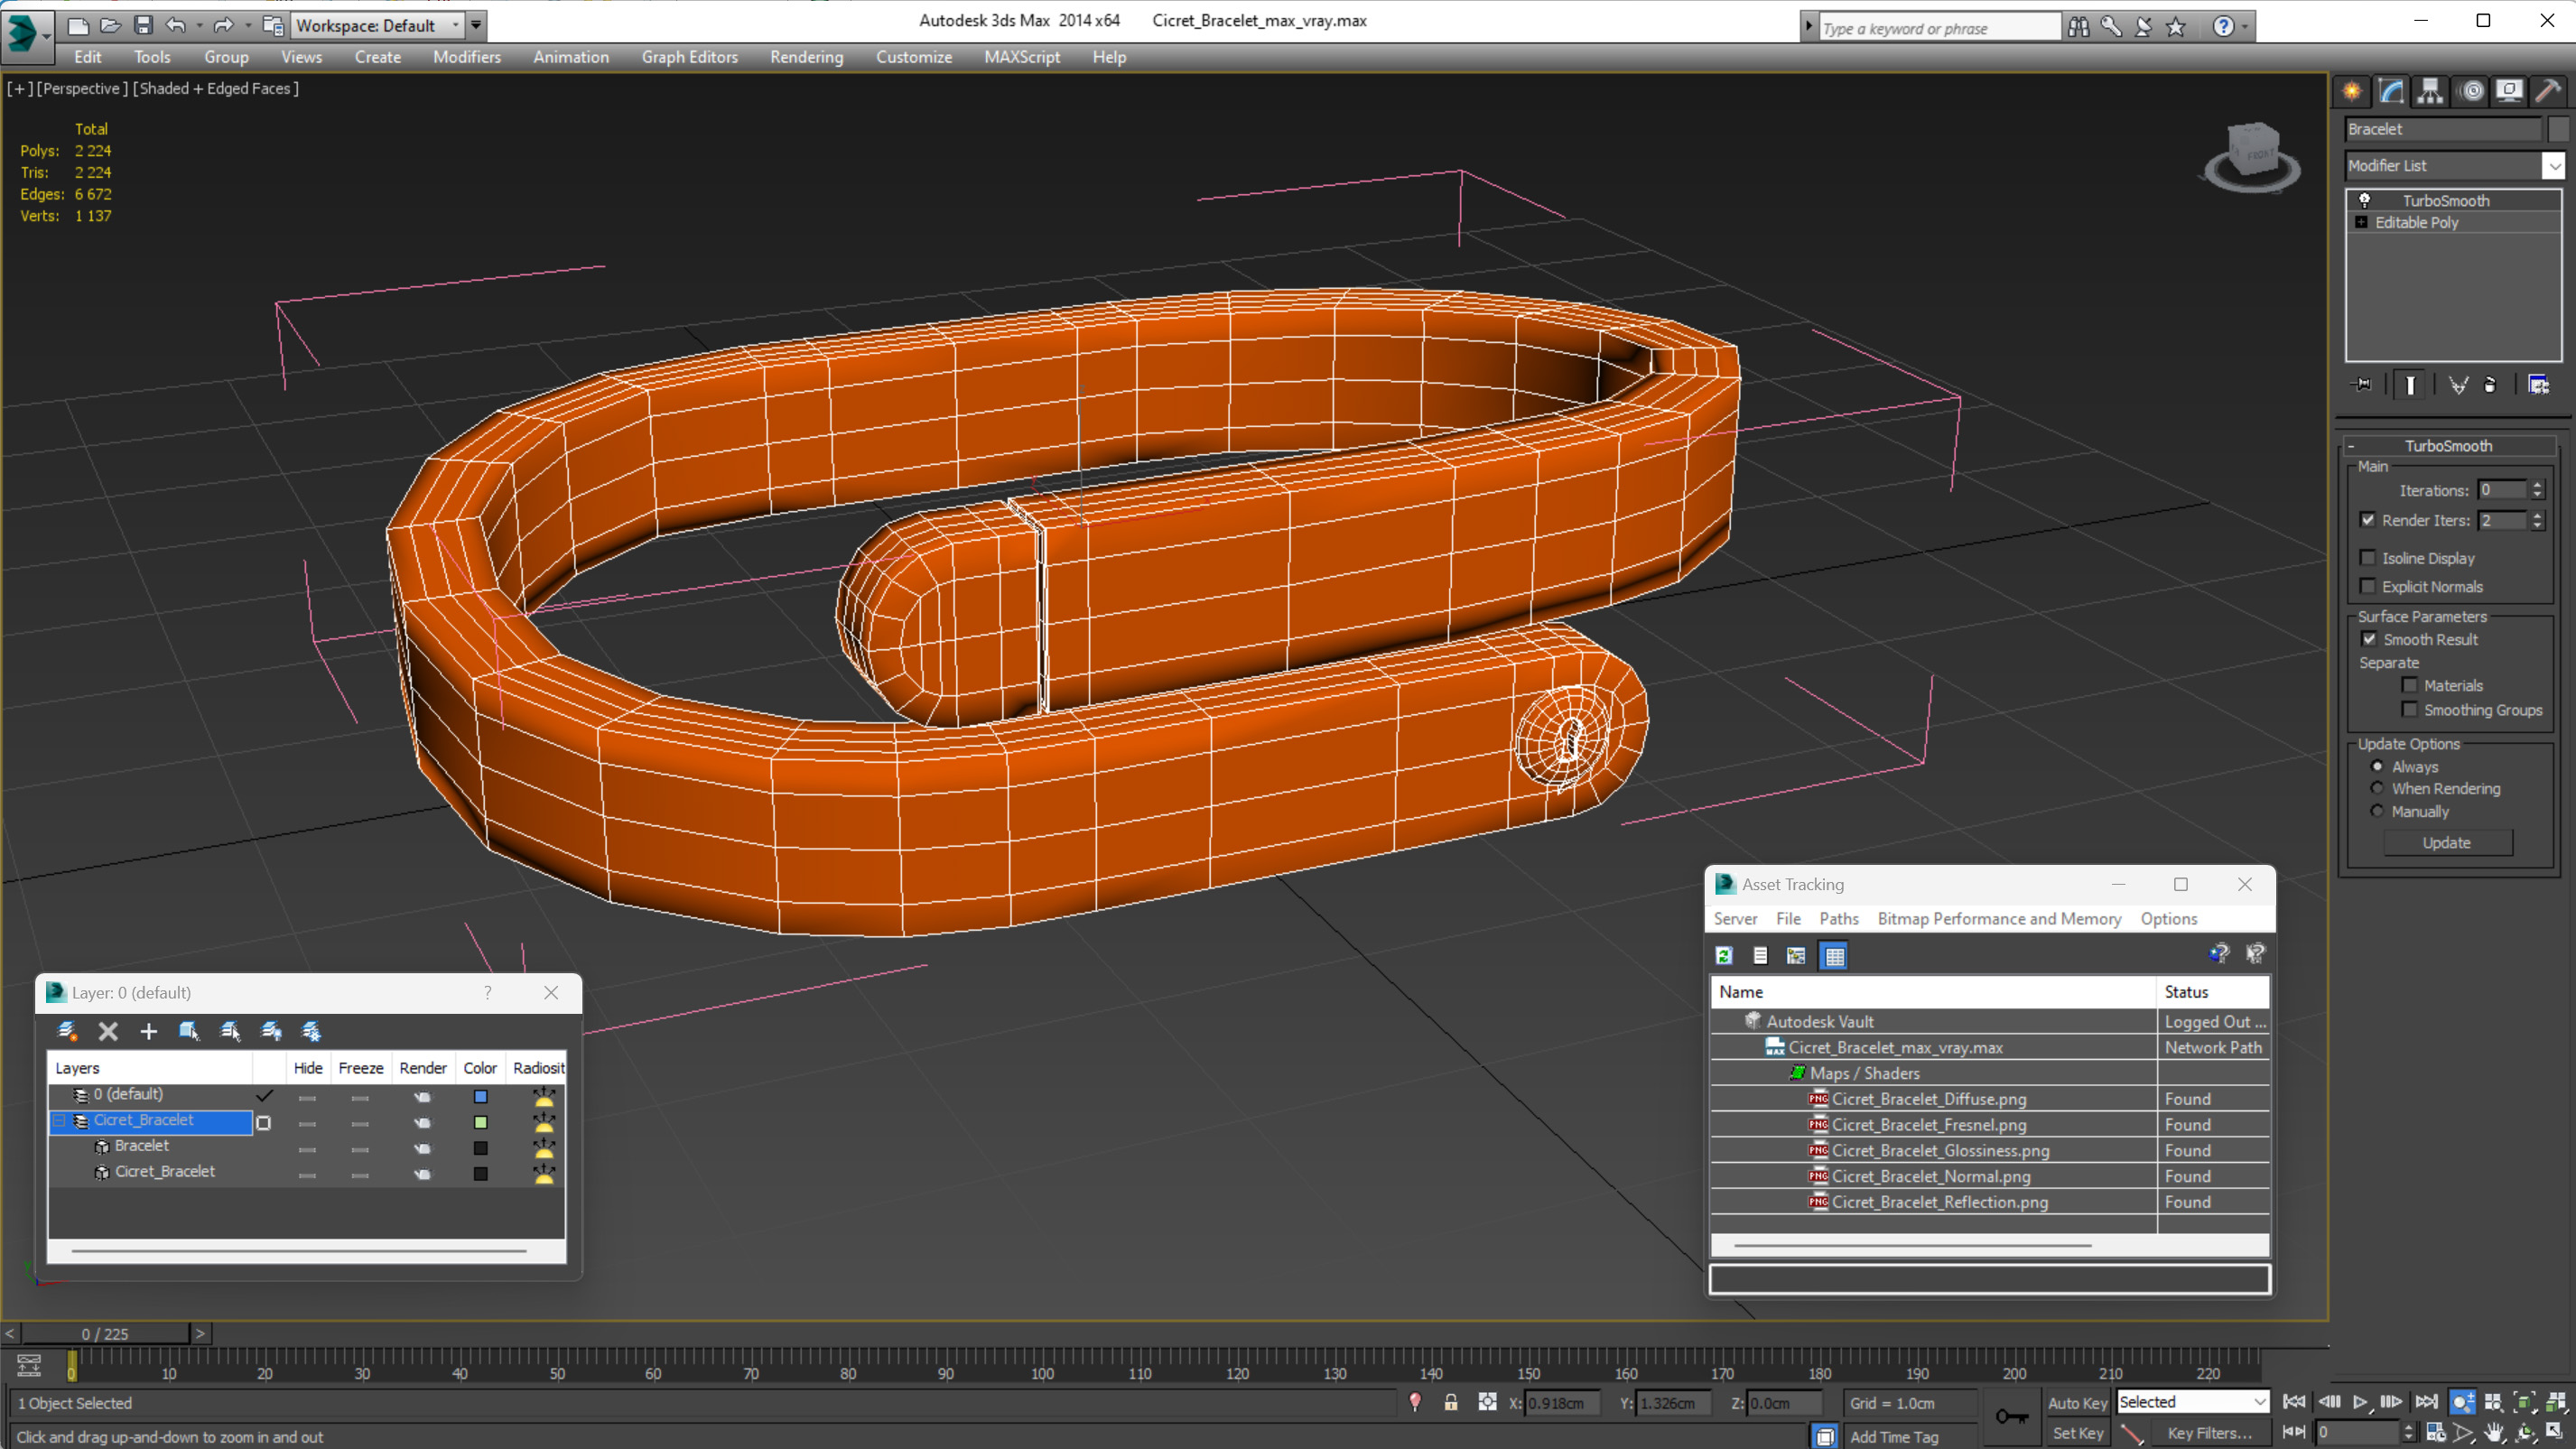Select the When Rendering update option
Viewport: 2576px width, 1449px height.
(2377, 788)
